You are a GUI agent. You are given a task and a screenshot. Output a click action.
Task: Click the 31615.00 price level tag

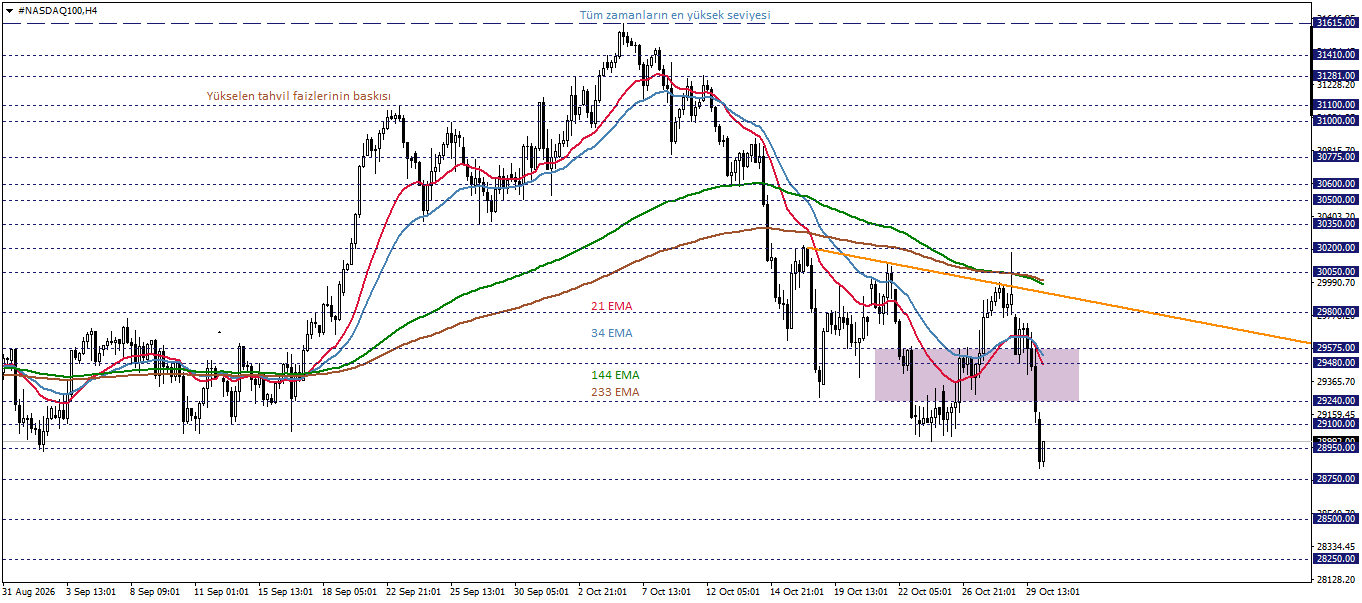1336,21
